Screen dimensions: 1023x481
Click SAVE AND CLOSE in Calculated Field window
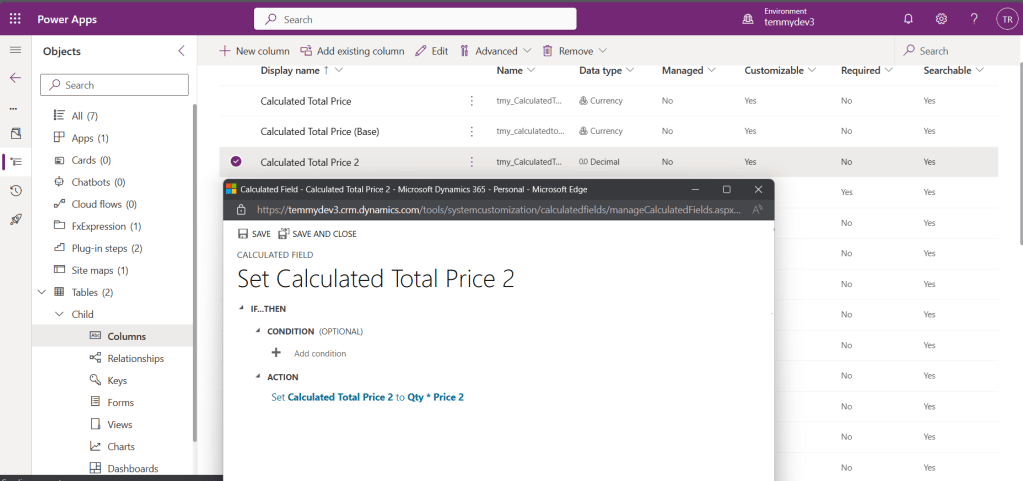(x=317, y=234)
